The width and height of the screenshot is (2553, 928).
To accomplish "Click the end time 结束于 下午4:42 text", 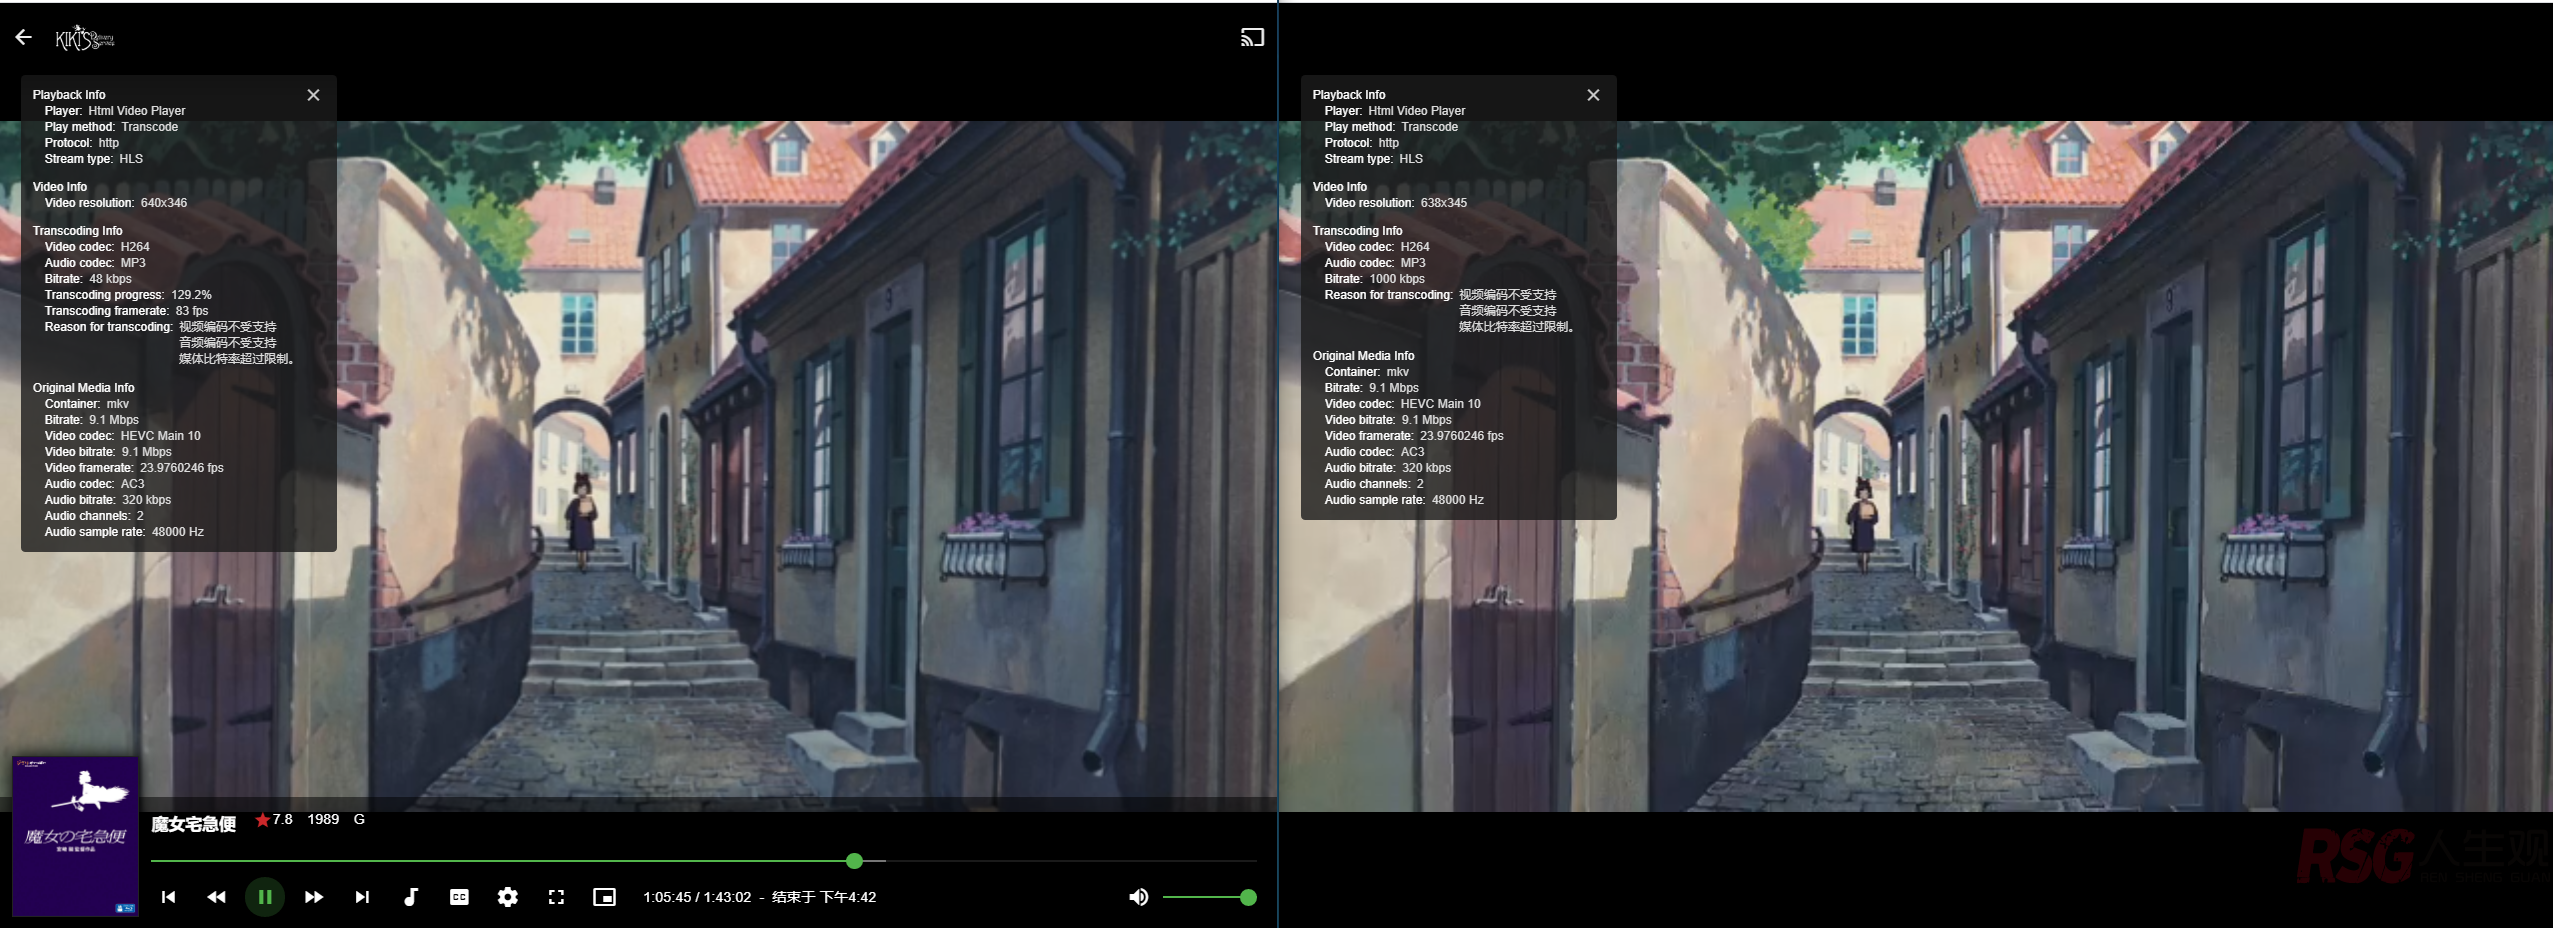I will (x=824, y=897).
